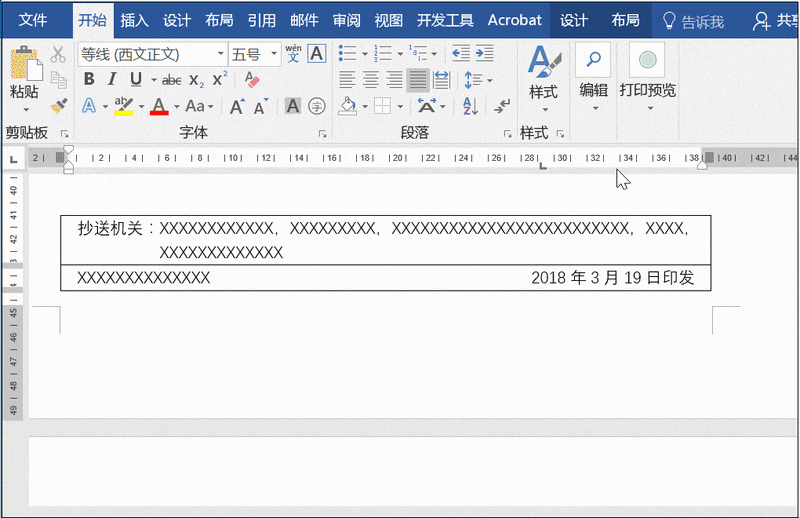Viewport: 800px width, 518px height.
Task: Toggle Bold formatting
Action: pyautogui.click(x=89, y=79)
